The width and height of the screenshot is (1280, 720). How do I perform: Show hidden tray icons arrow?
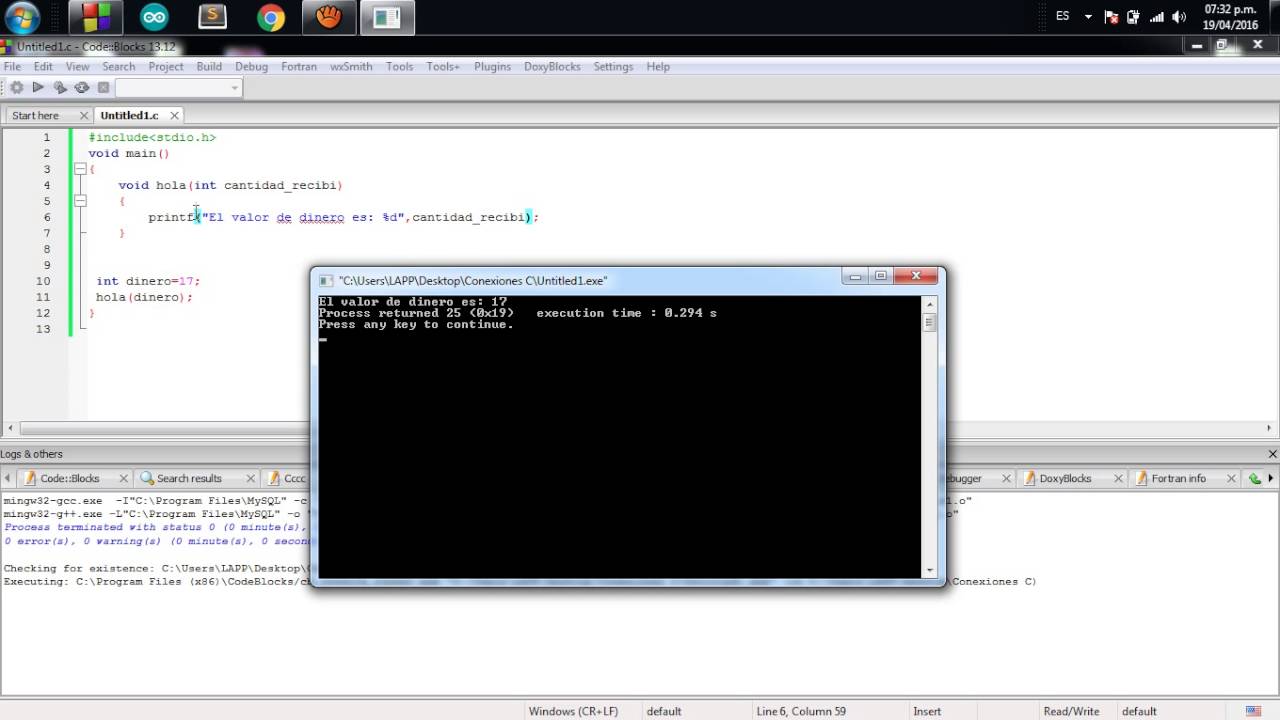[1088, 17]
